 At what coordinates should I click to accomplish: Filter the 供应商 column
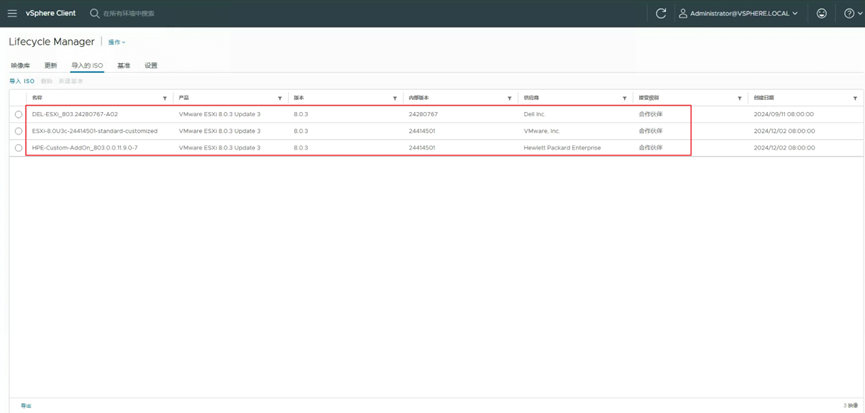click(x=624, y=98)
